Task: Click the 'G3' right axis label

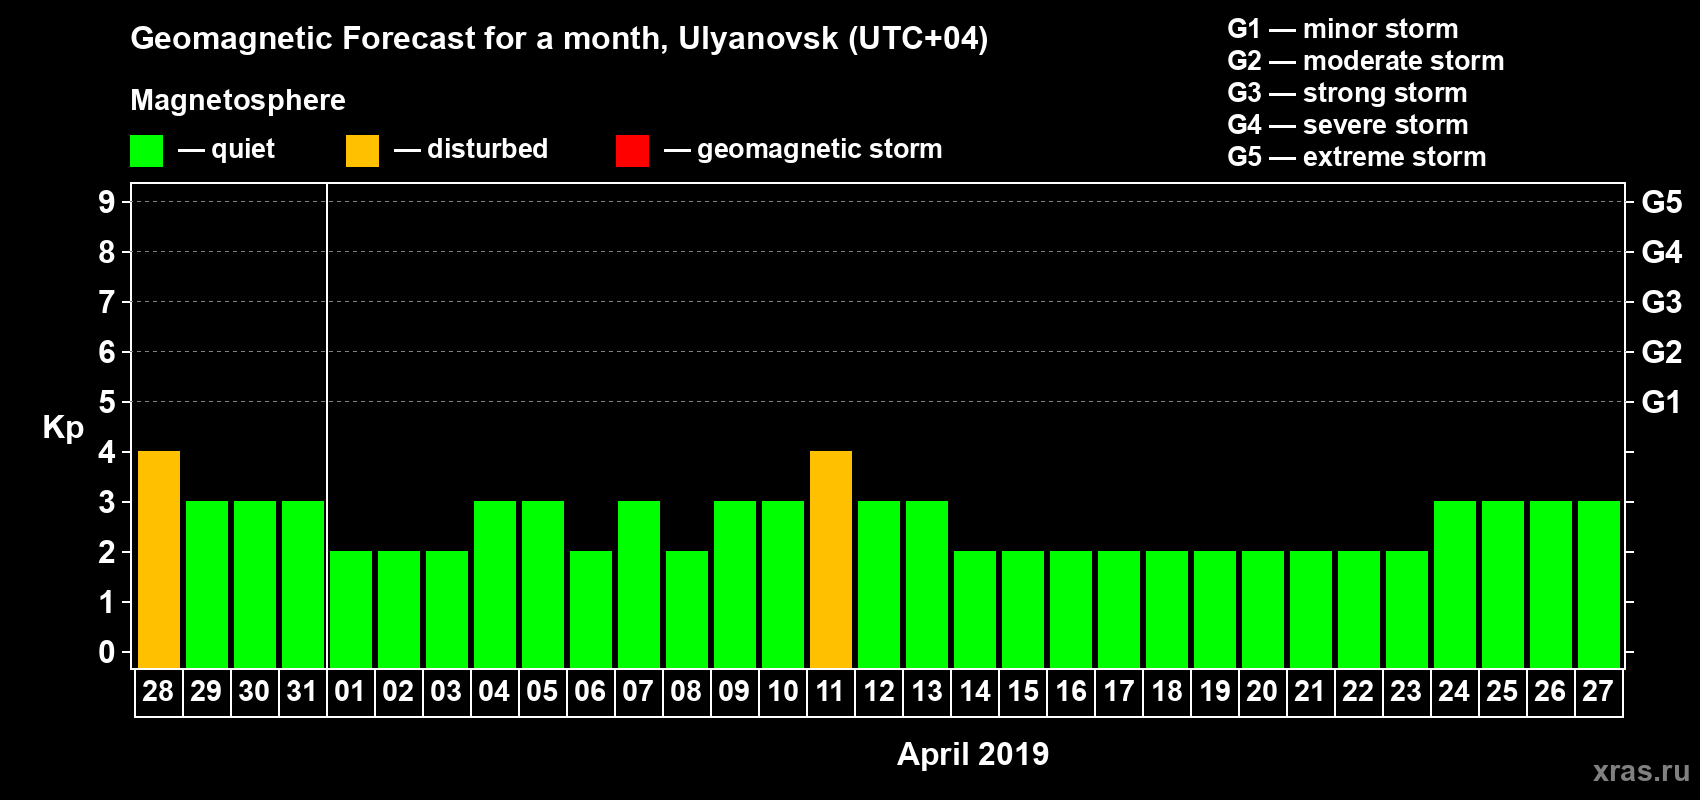Action: point(1662,302)
